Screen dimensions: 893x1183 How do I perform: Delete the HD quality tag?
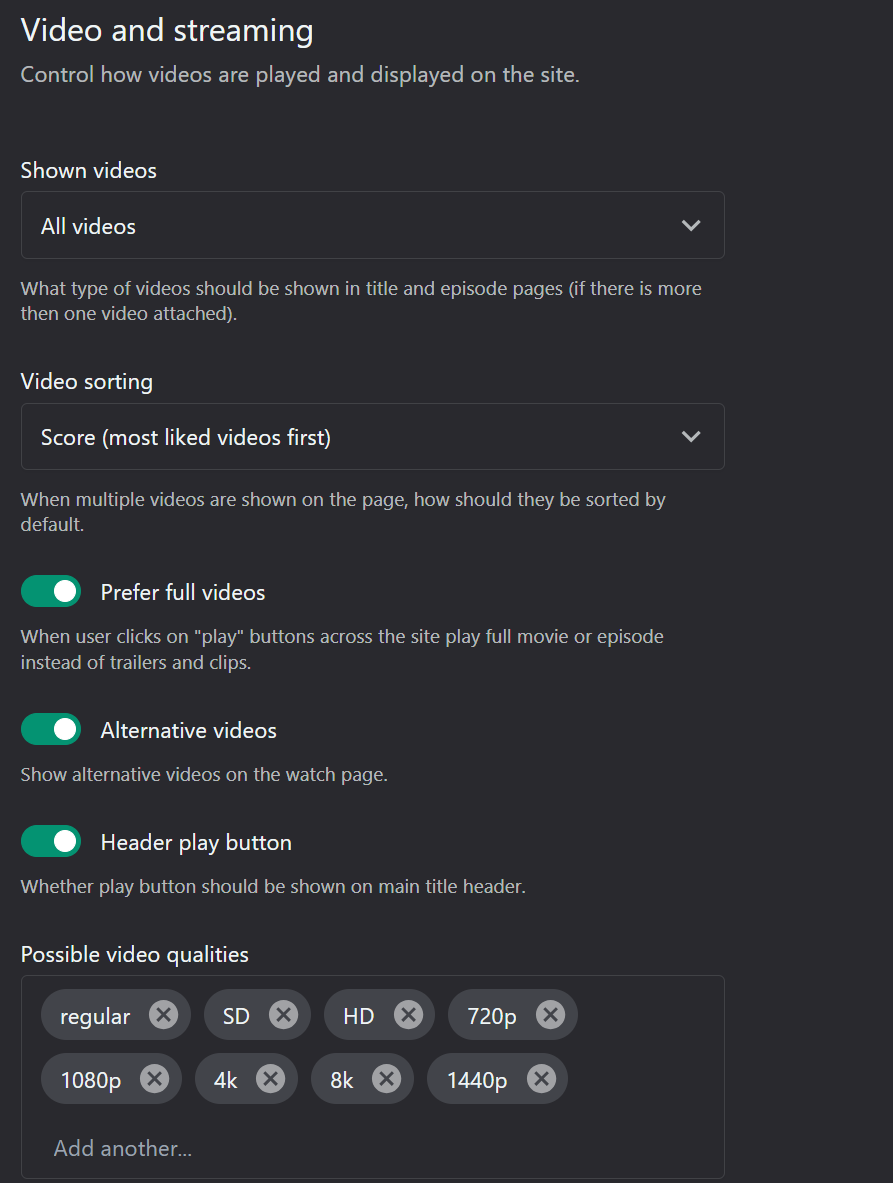pyautogui.click(x=408, y=1015)
